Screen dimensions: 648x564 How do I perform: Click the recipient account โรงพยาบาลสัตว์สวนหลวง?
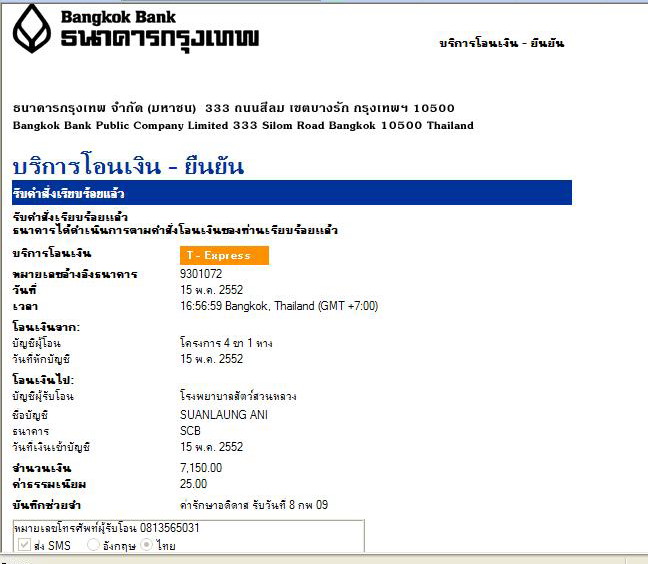tap(238, 396)
